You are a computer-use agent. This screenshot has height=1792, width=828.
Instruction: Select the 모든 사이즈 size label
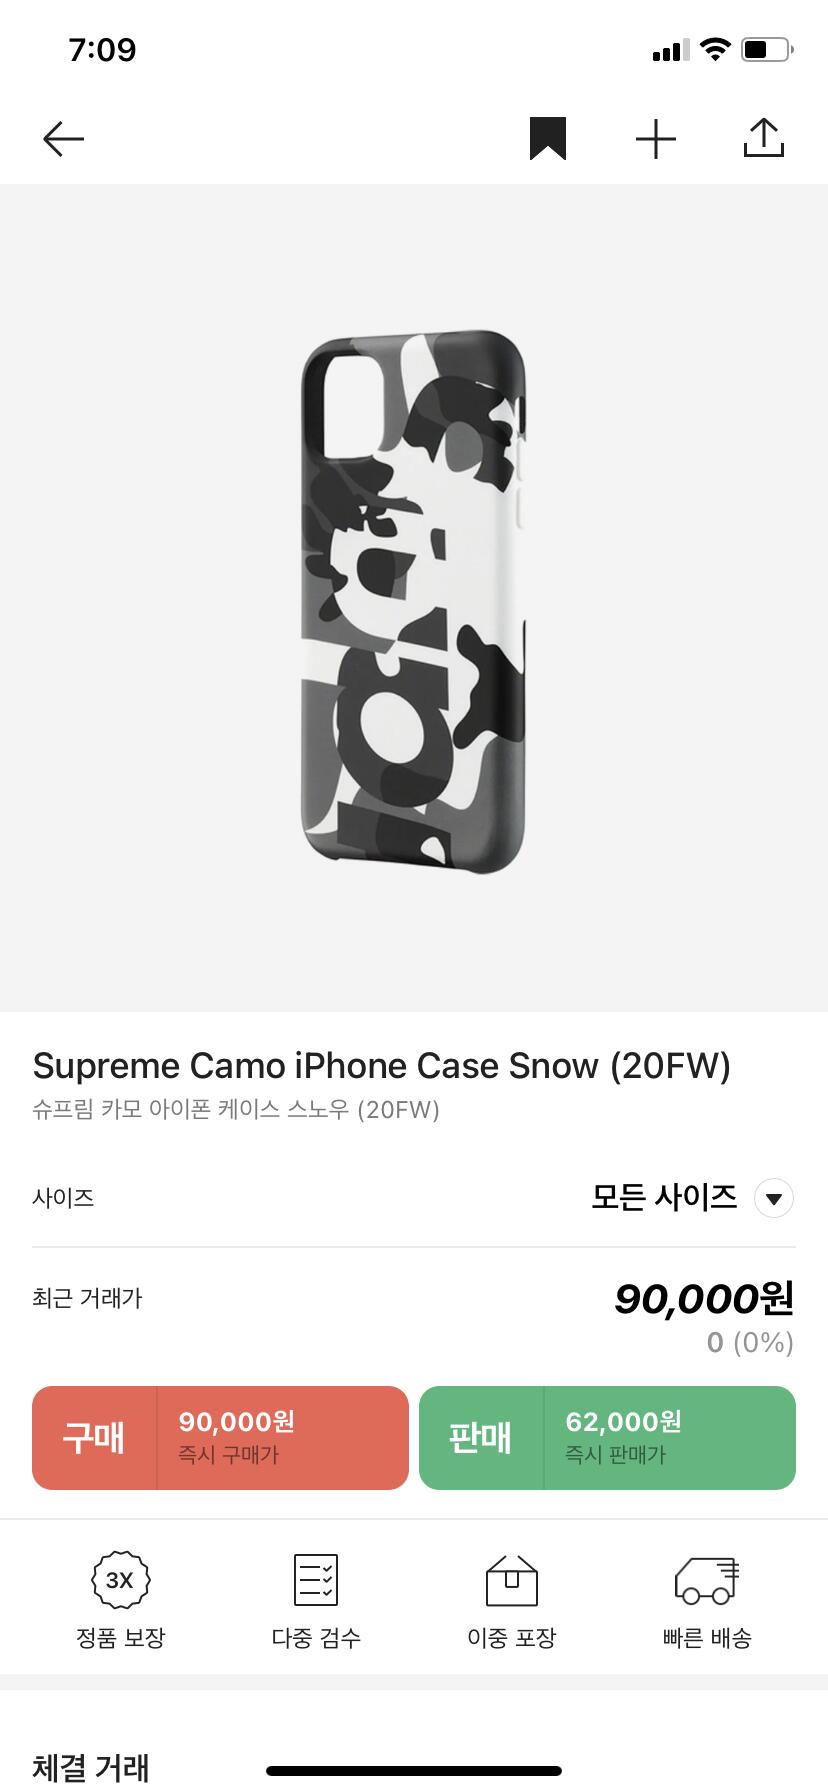tap(664, 1197)
